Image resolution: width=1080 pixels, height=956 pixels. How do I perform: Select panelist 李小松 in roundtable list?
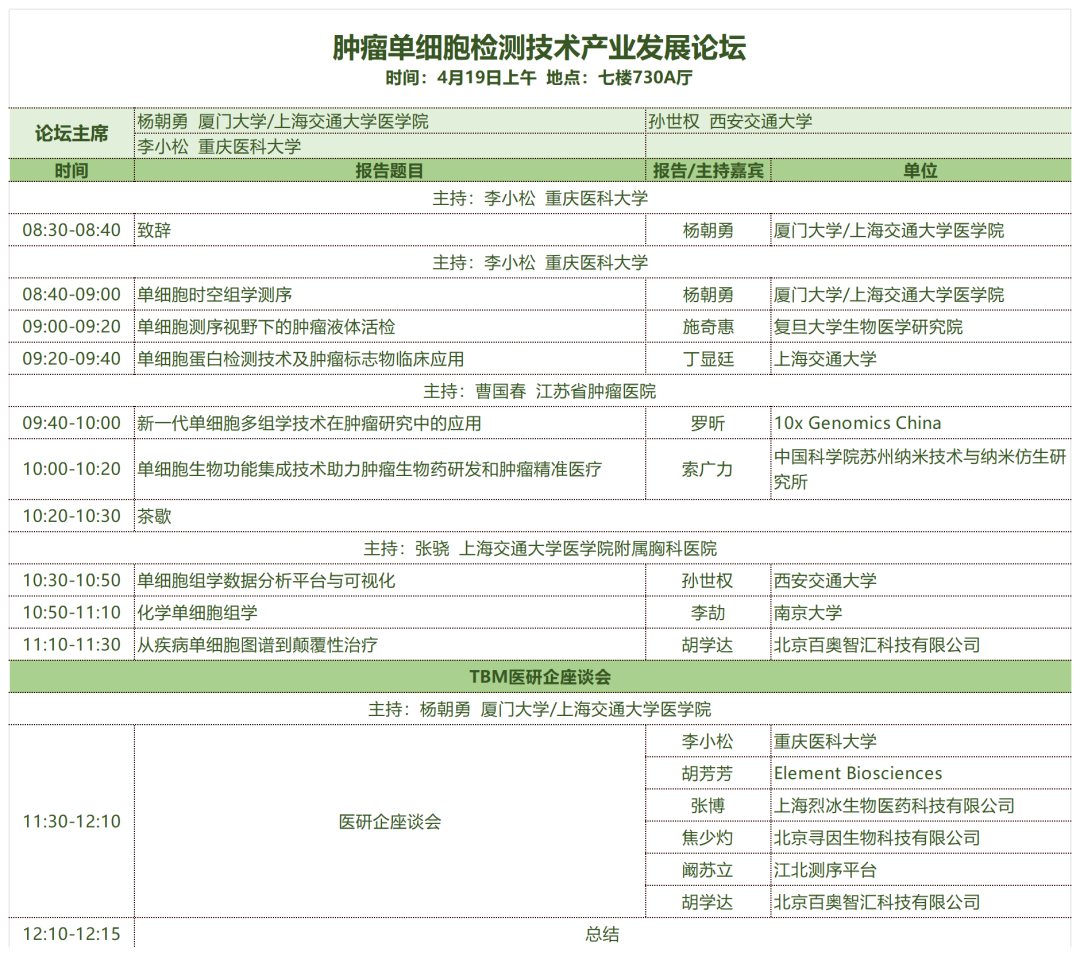[708, 742]
